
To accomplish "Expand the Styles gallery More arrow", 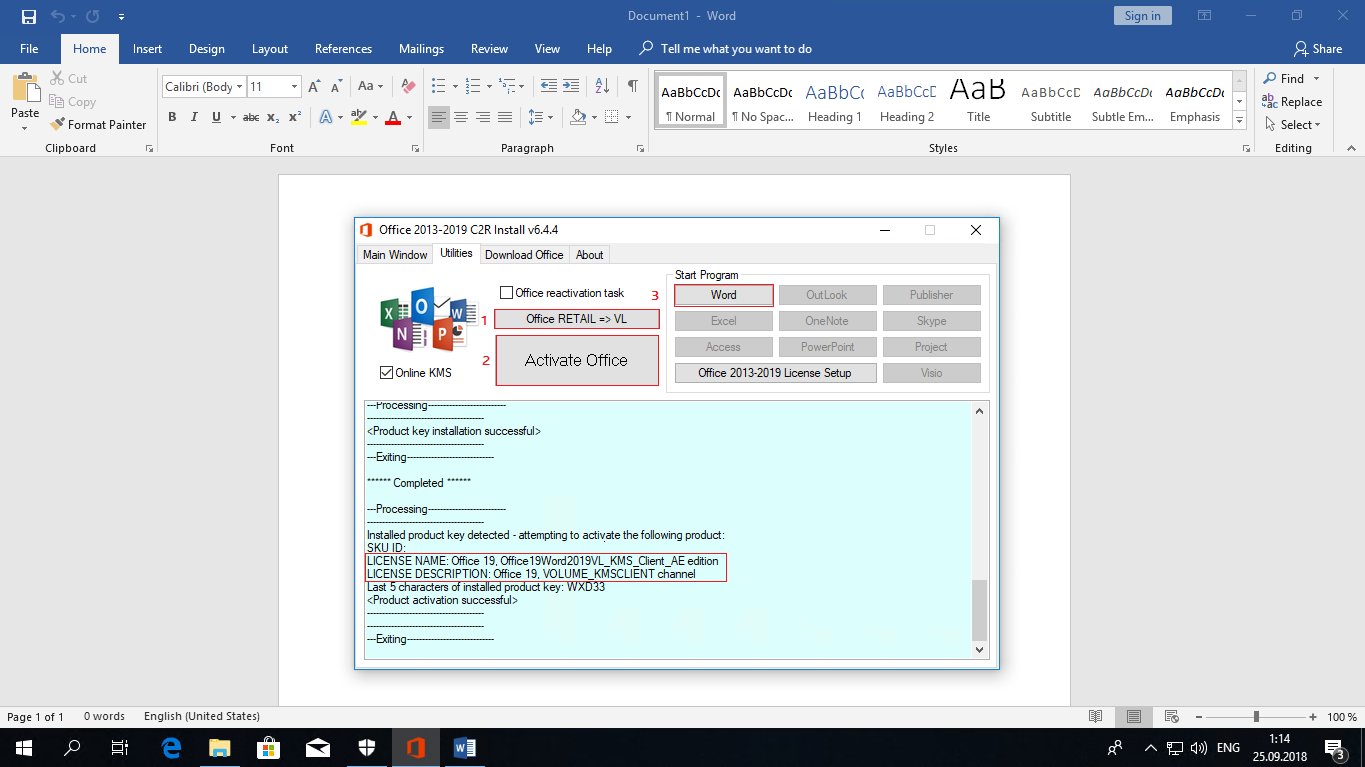I will coord(1240,121).
